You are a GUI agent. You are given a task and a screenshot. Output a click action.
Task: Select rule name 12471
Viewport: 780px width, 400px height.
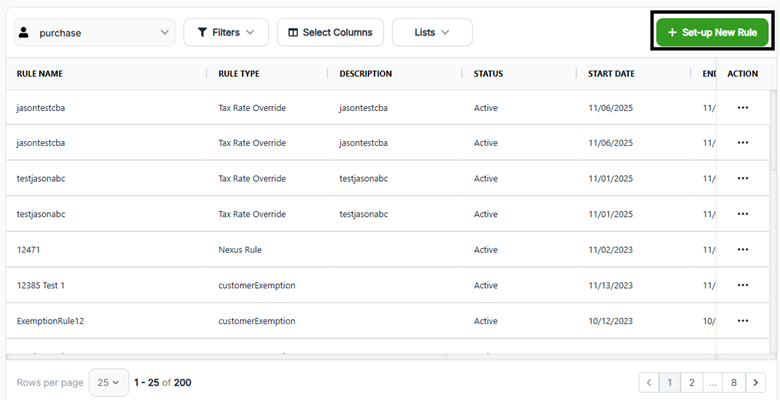pos(28,250)
